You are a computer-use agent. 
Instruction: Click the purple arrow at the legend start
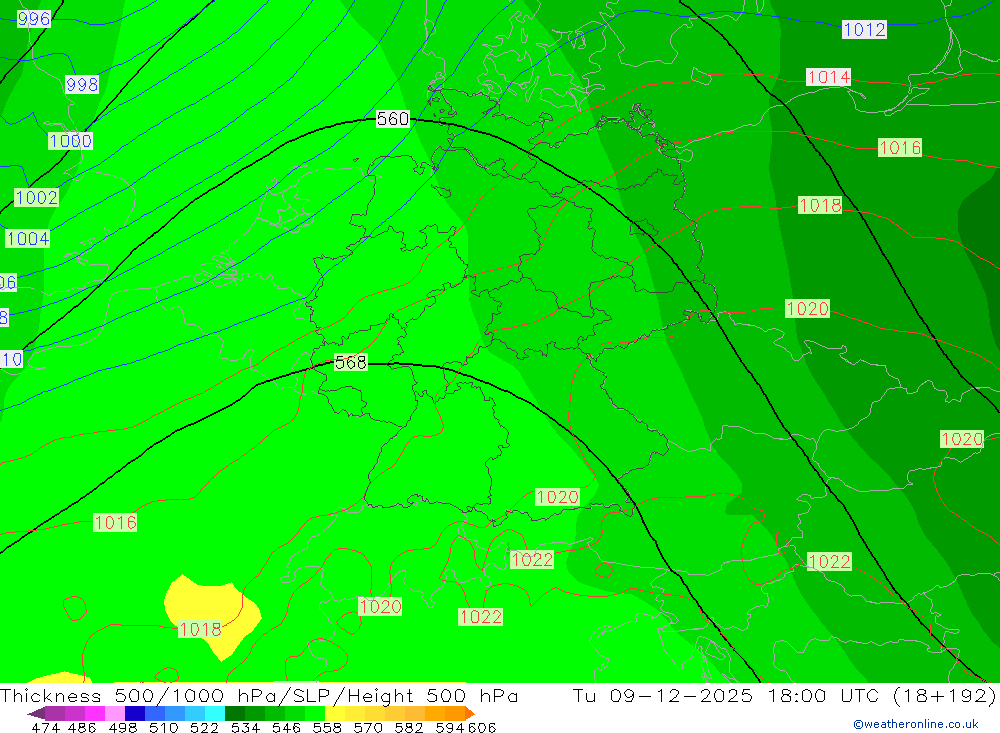click(x=36, y=713)
